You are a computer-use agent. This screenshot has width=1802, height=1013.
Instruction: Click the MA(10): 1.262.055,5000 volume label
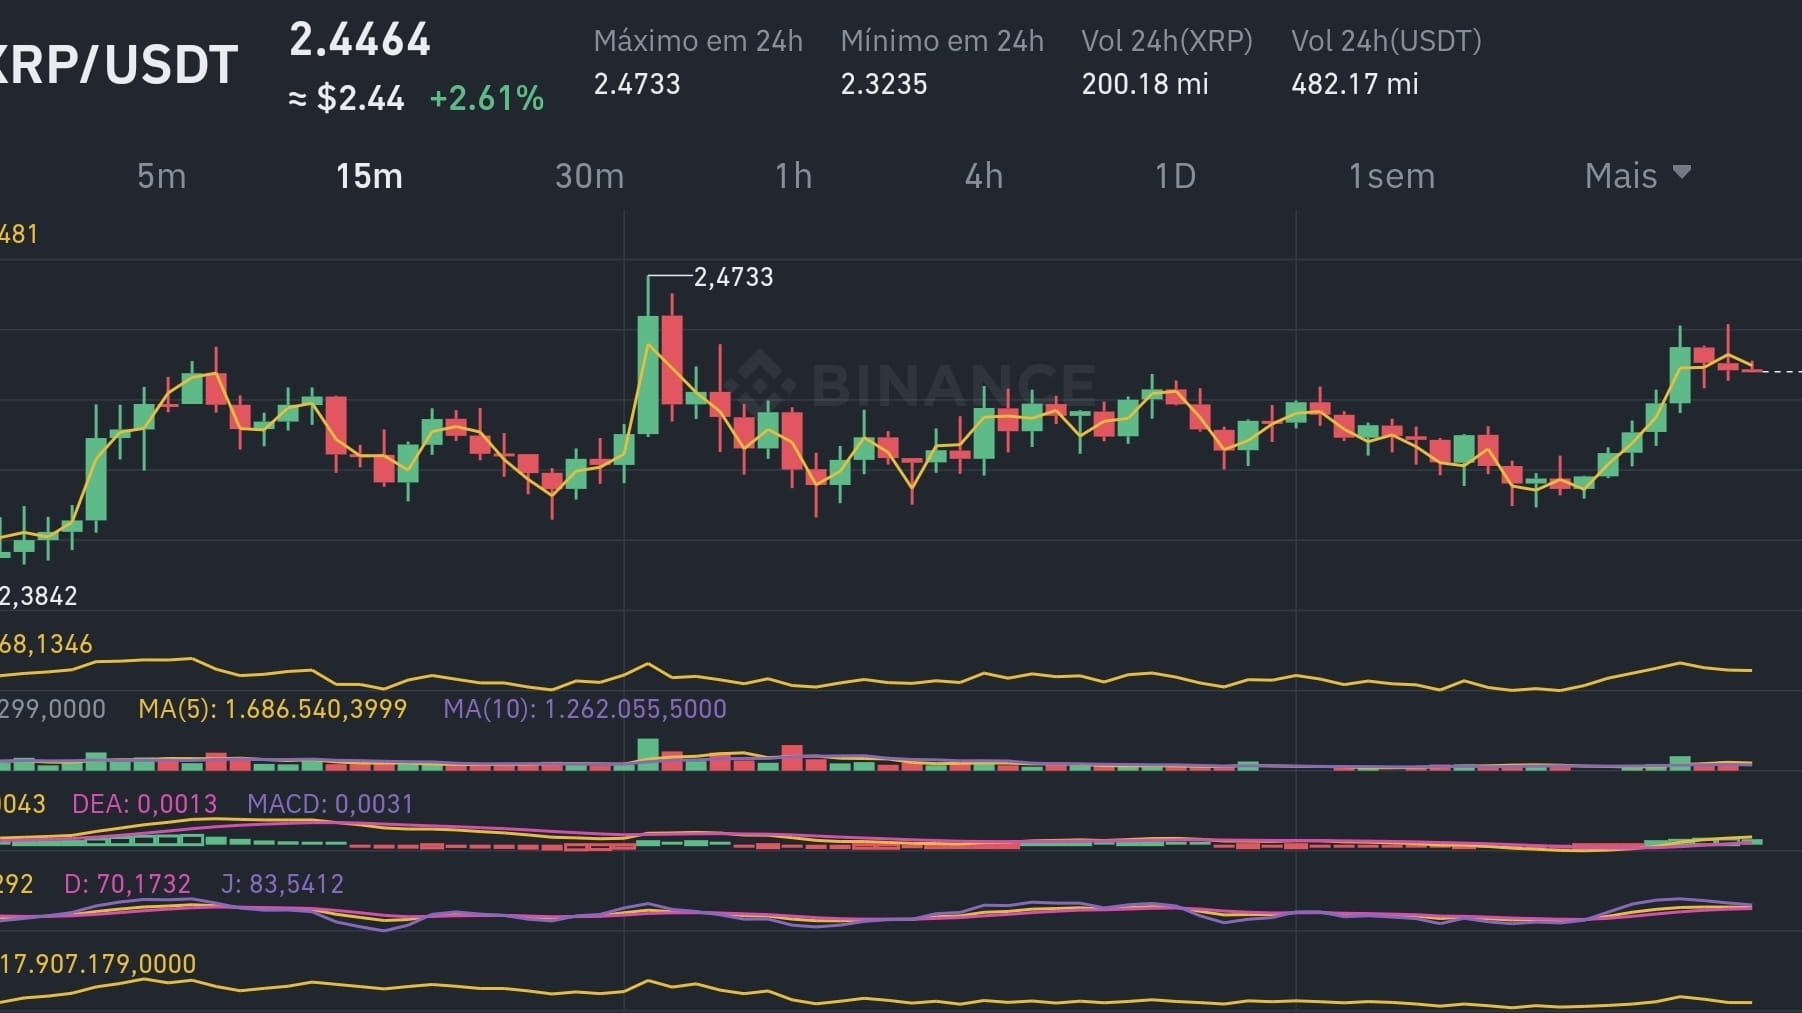585,709
